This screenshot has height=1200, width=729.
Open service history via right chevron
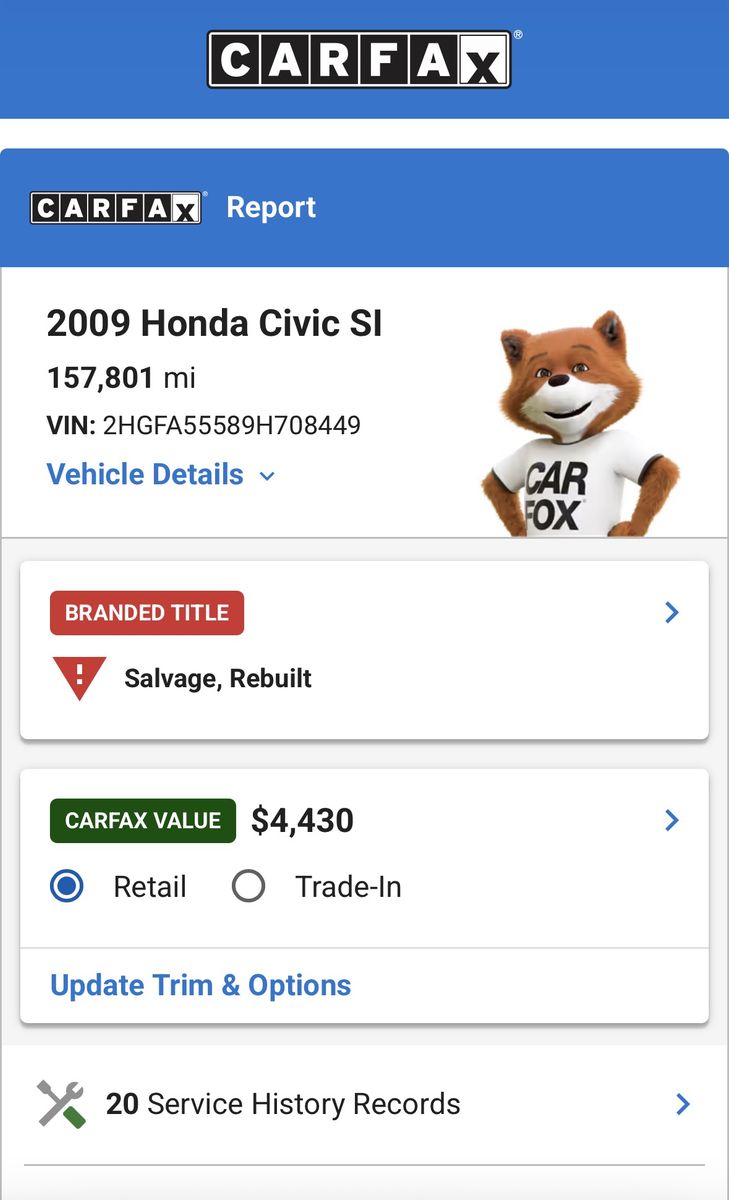click(x=683, y=1104)
